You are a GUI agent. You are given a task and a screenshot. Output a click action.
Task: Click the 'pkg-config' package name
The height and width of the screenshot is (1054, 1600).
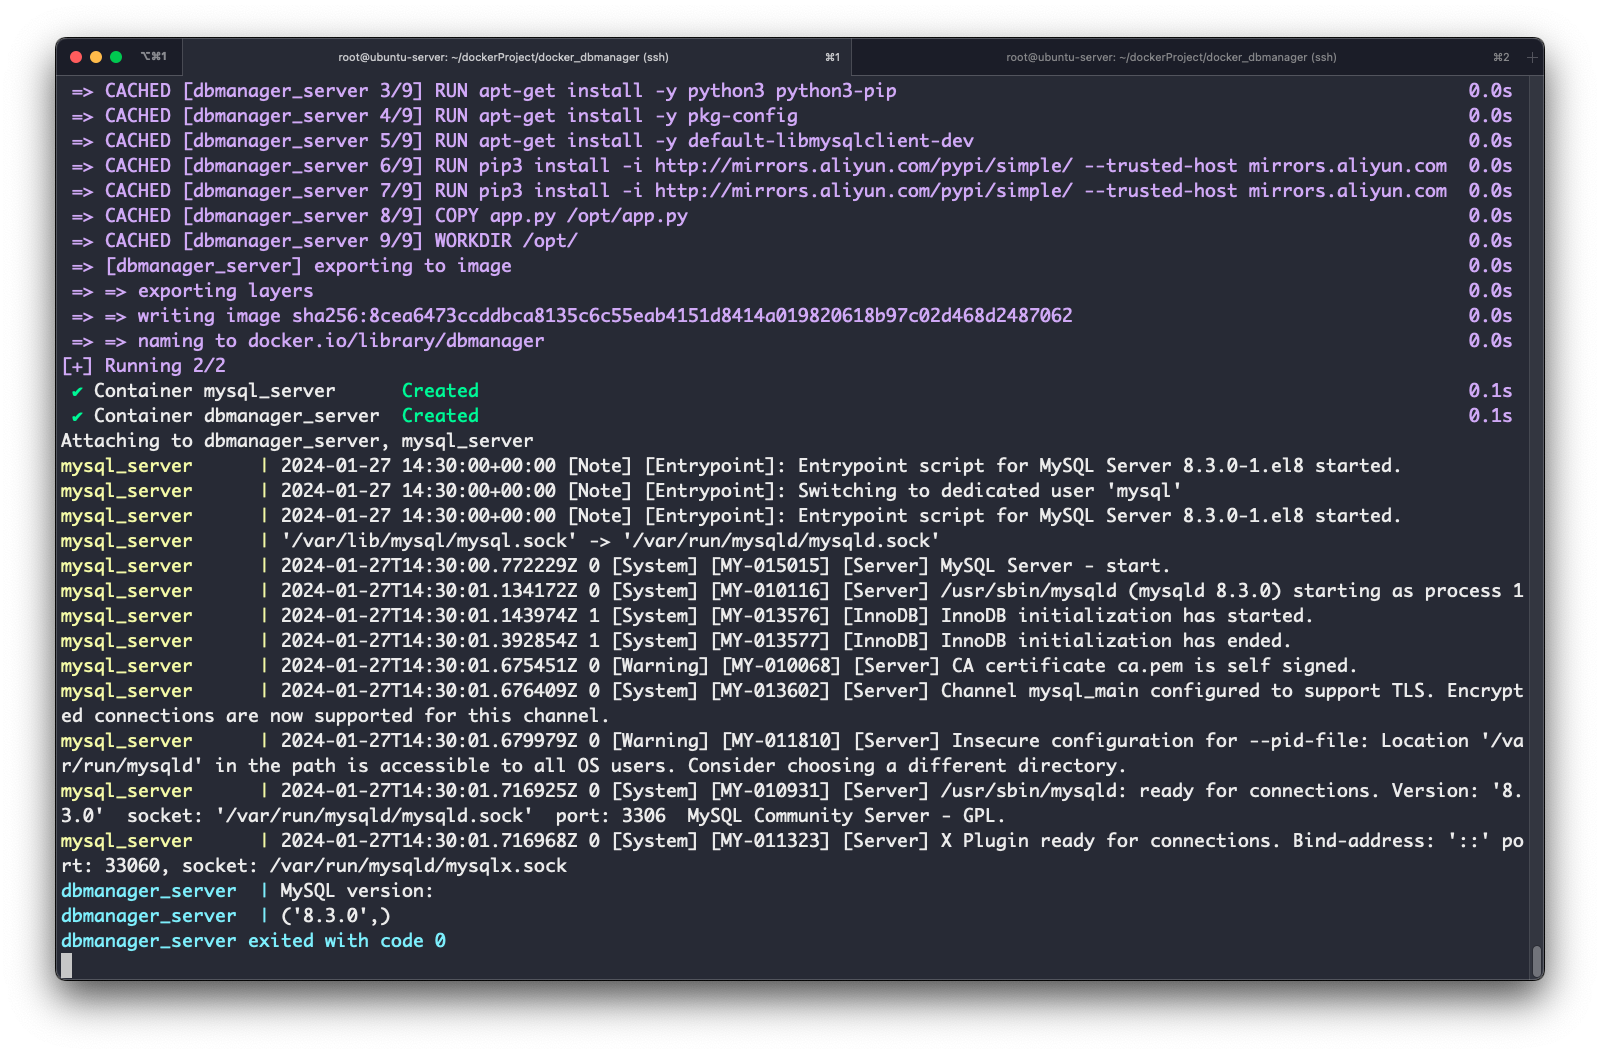[x=743, y=116]
